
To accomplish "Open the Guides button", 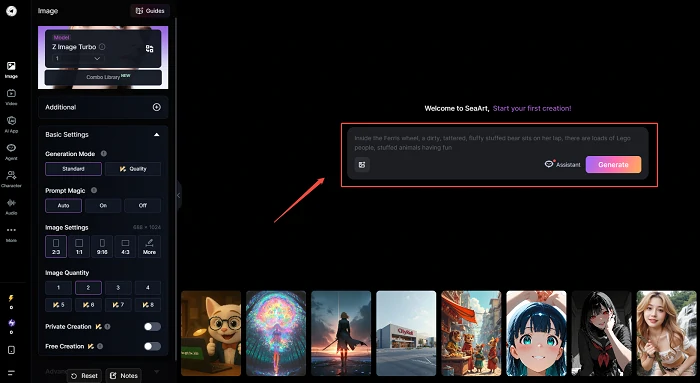I will (x=150, y=11).
